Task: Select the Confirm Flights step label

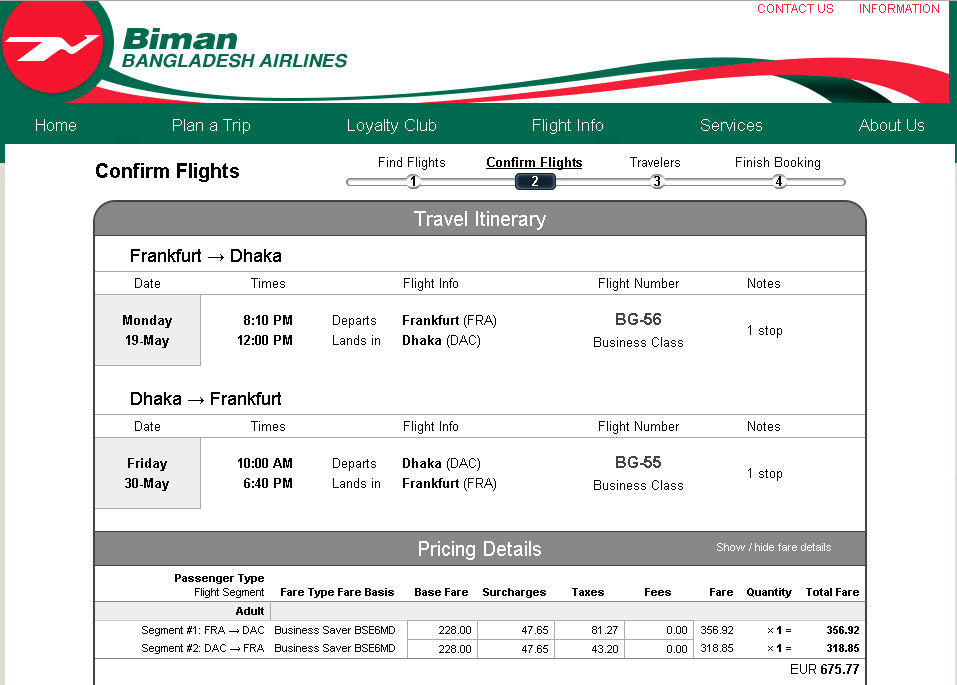Action: [534, 162]
